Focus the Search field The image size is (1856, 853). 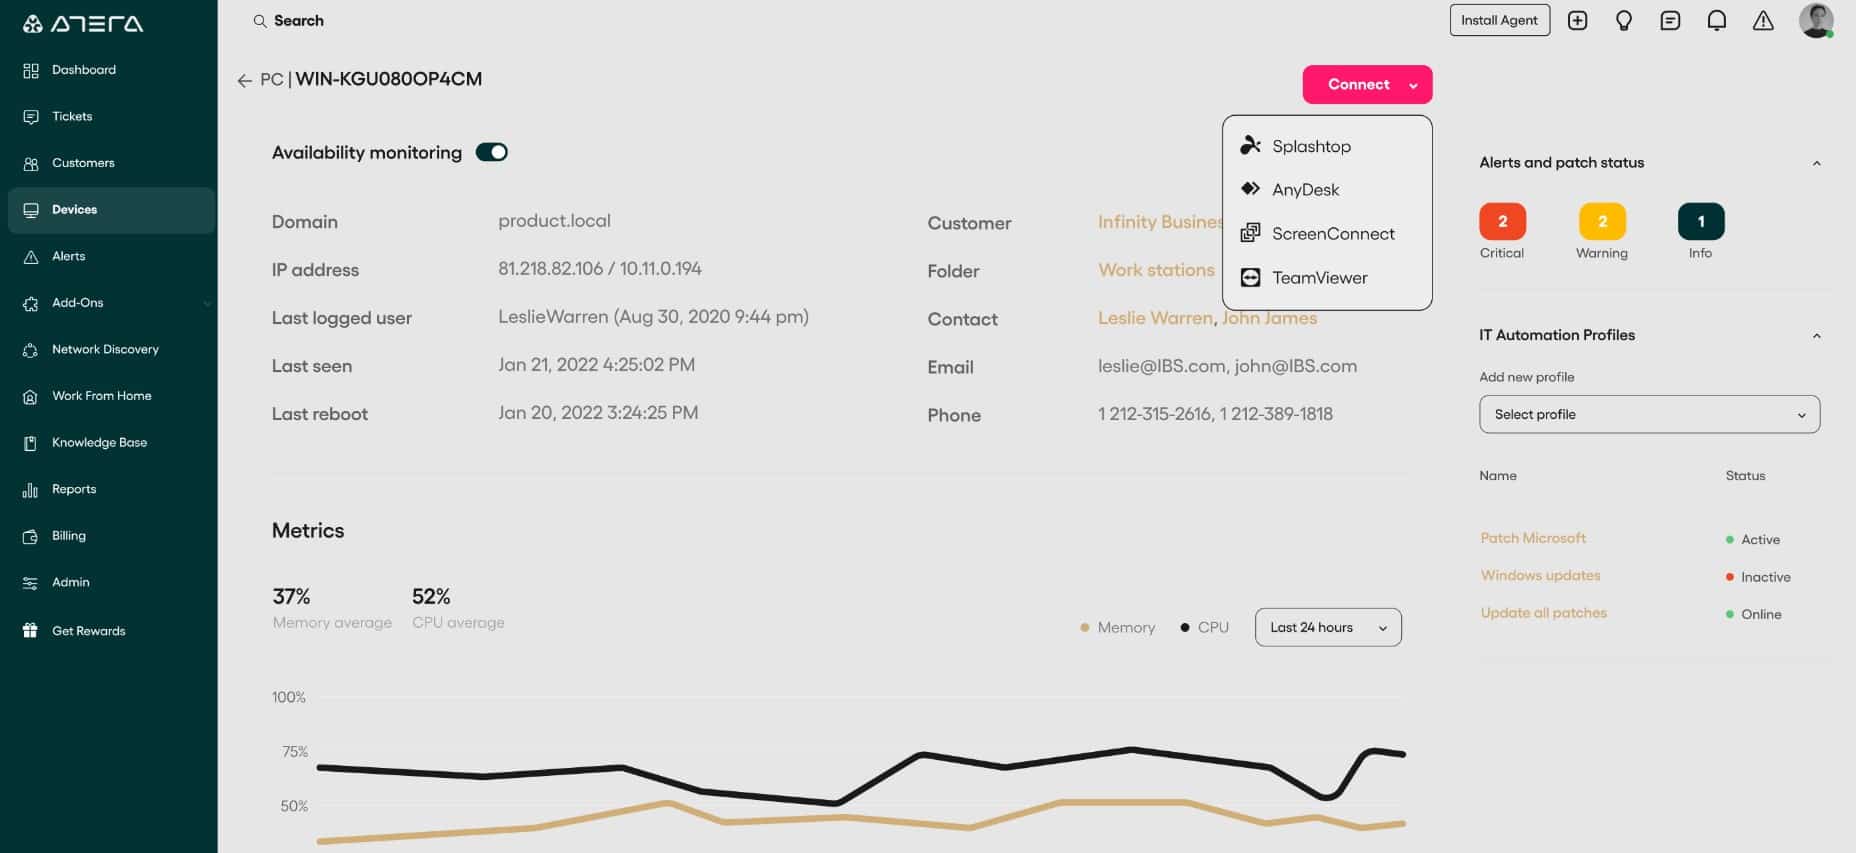tap(299, 21)
